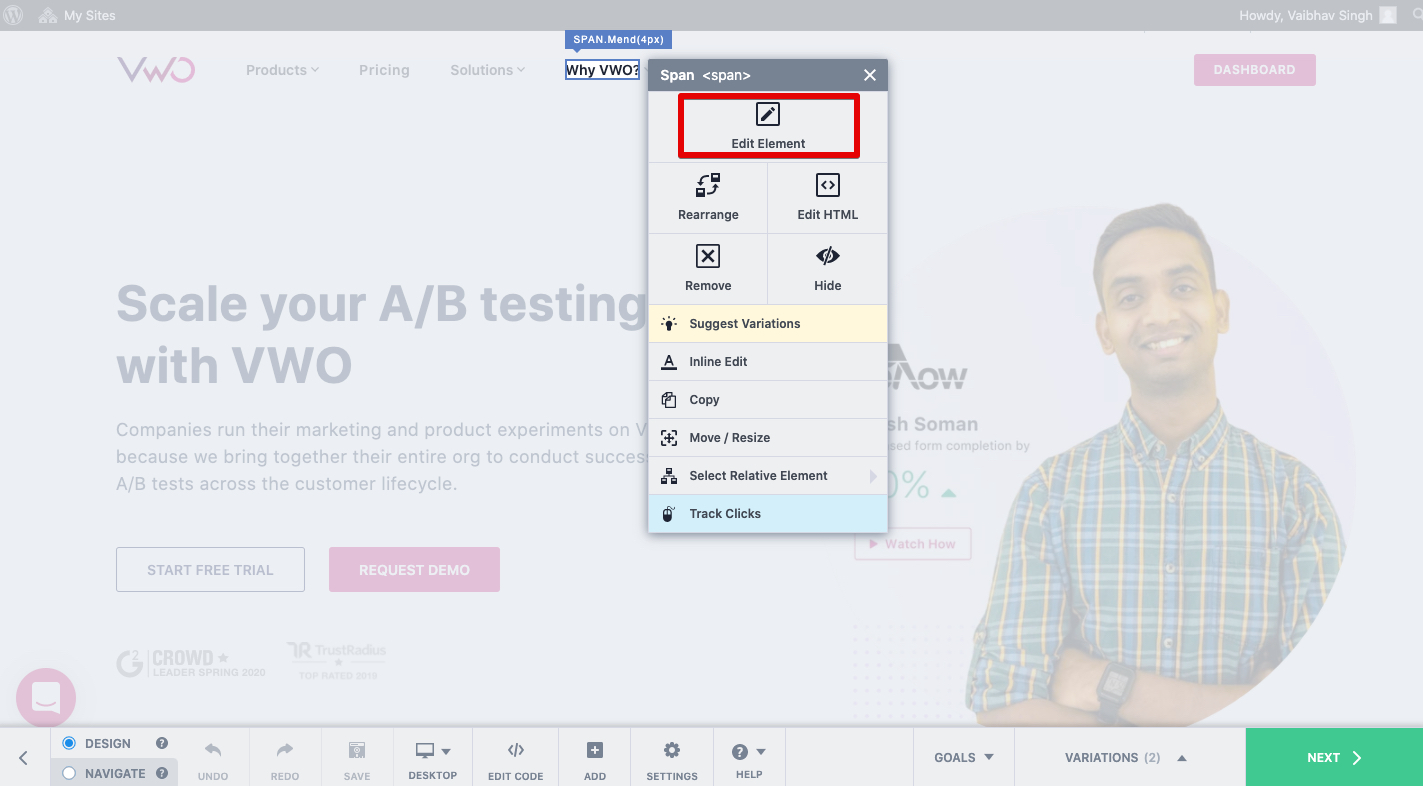This screenshot has width=1423, height=786.
Task: Open the chat widget bubble
Action: click(46, 698)
